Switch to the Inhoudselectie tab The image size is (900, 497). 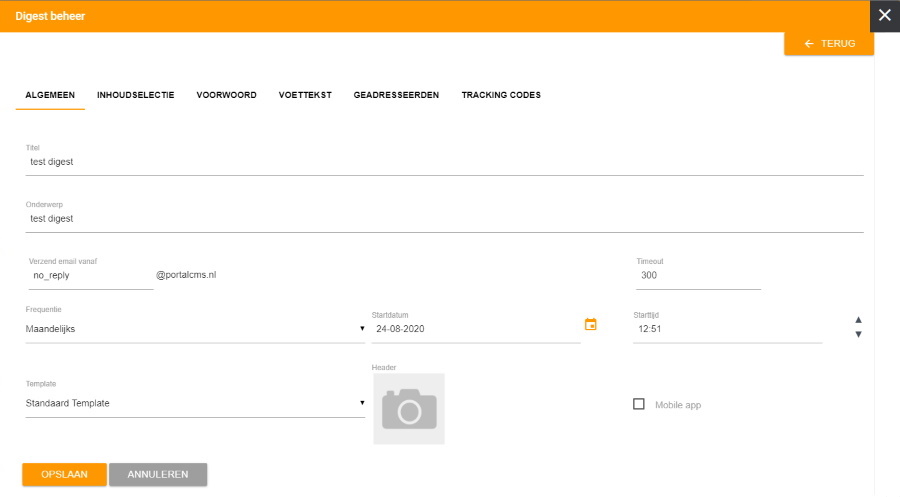pos(136,95)
